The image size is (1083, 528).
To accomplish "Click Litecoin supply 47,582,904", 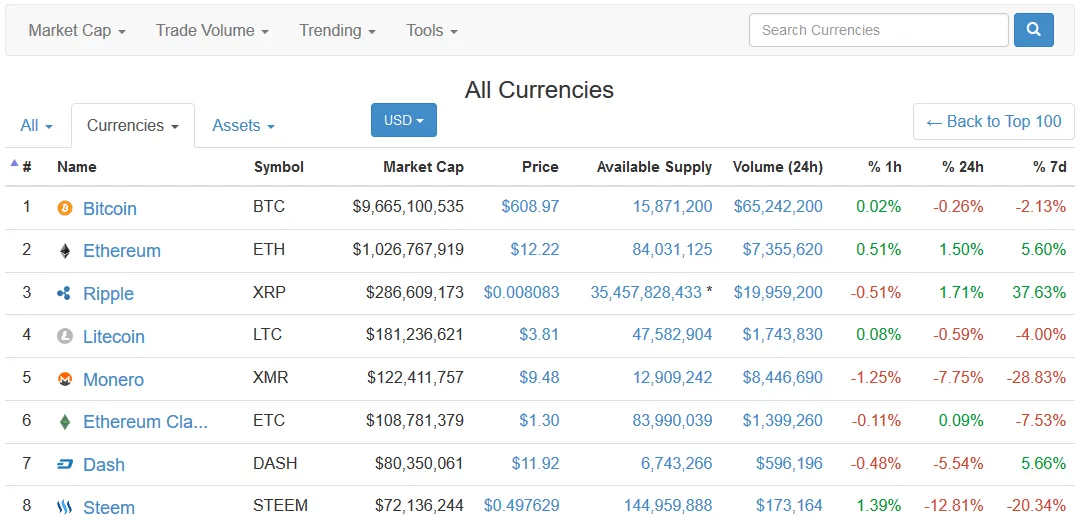I will [672, 335].
